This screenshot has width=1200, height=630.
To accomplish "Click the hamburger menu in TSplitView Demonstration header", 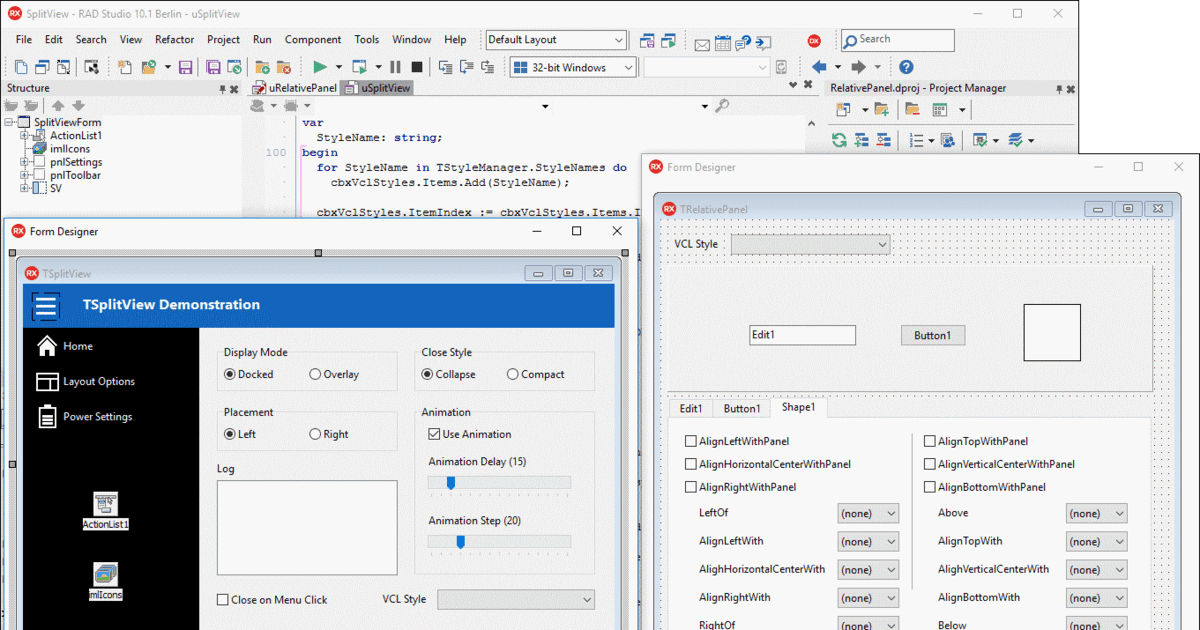I will coord(45,306).
